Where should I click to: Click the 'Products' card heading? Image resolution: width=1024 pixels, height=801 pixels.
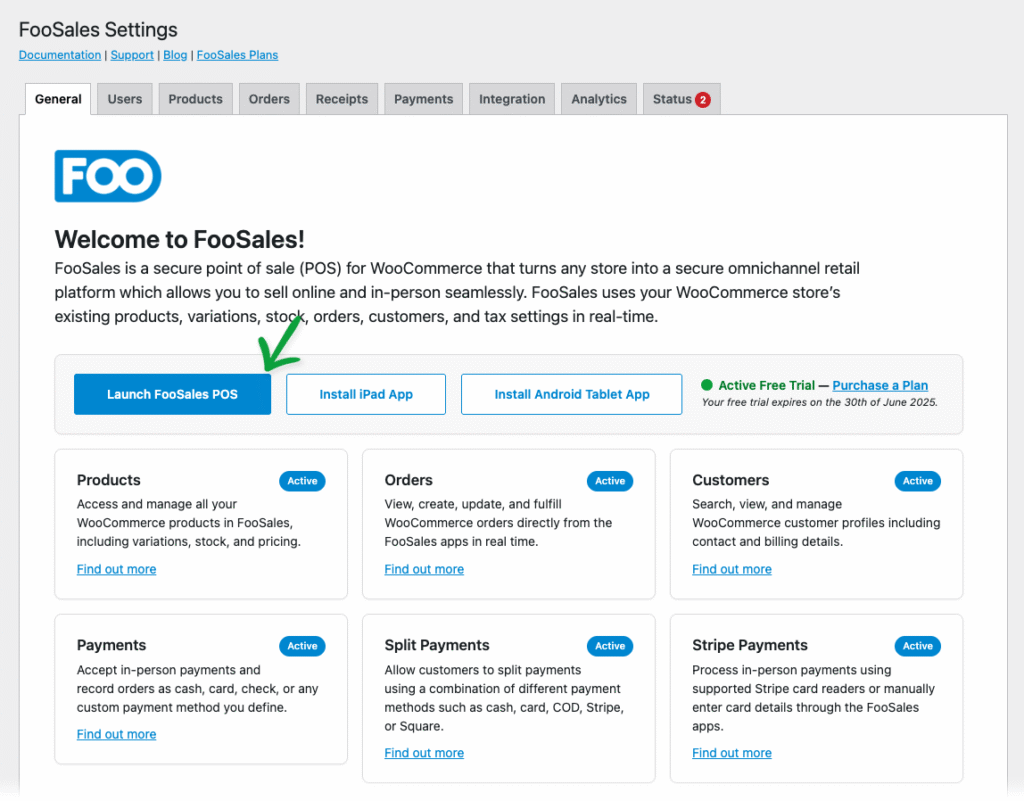click(x=108, y=480)
